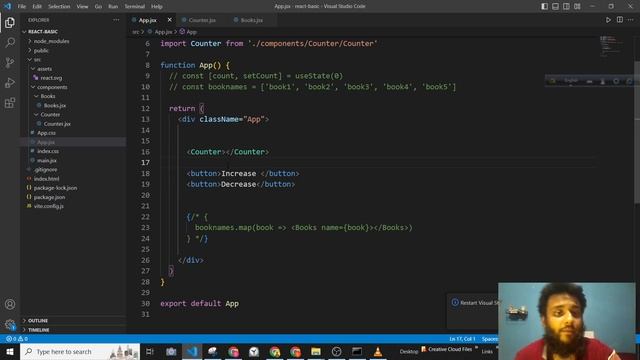Open the Accounts menu icon
The image size is (640, 360).
(x=10, y=304)
